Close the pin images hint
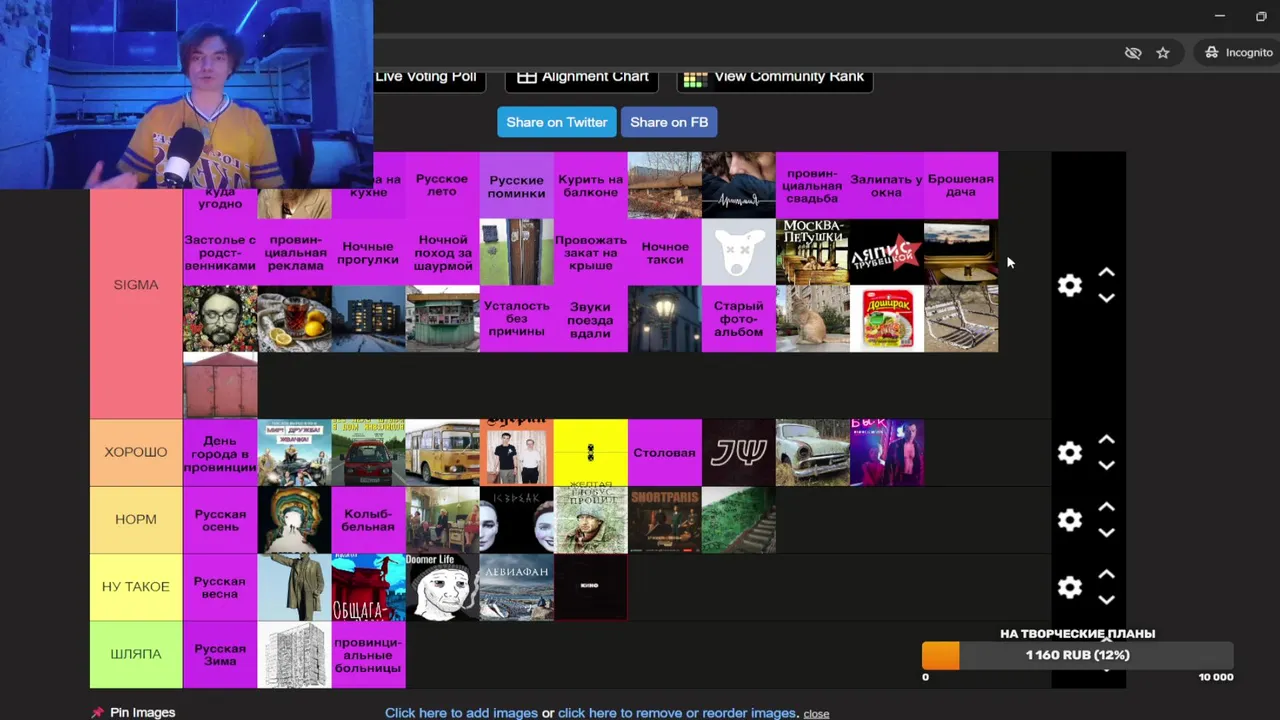This screenshot has height=720, width=1280. click(816, 714)
